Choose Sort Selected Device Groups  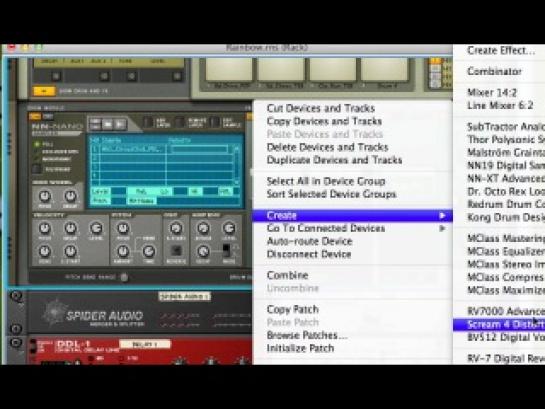coord(331,194)
